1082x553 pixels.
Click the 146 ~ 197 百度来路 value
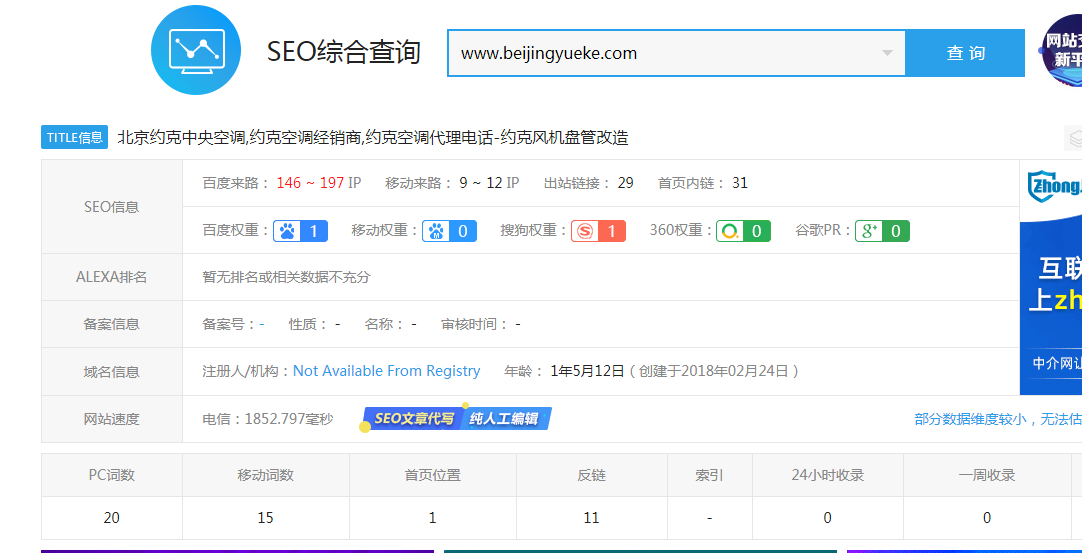click(x=310, y=183)
